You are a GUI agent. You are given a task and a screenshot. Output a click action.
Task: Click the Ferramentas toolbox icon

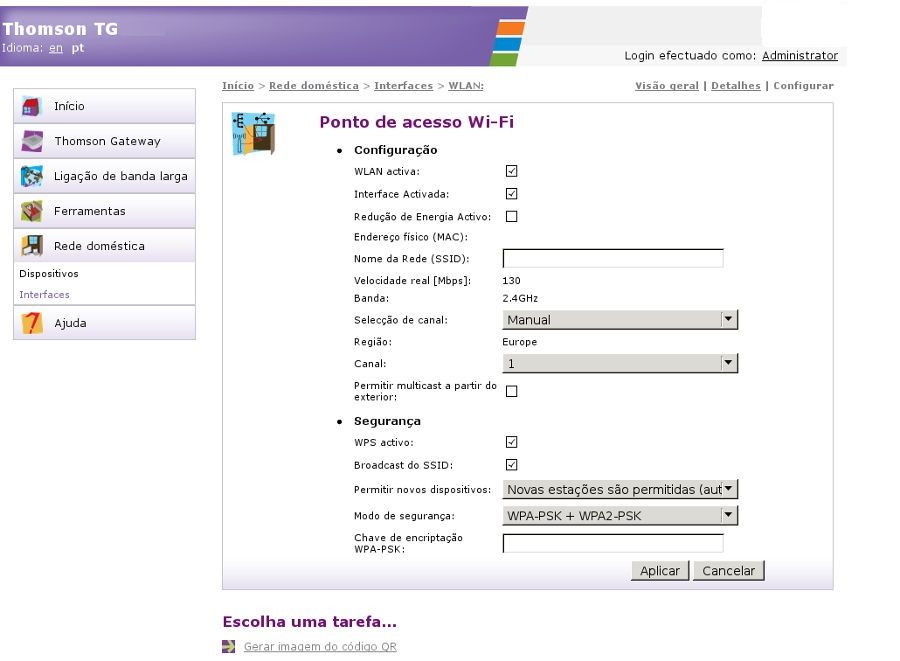pyautogui.click(x=32, y=211)
